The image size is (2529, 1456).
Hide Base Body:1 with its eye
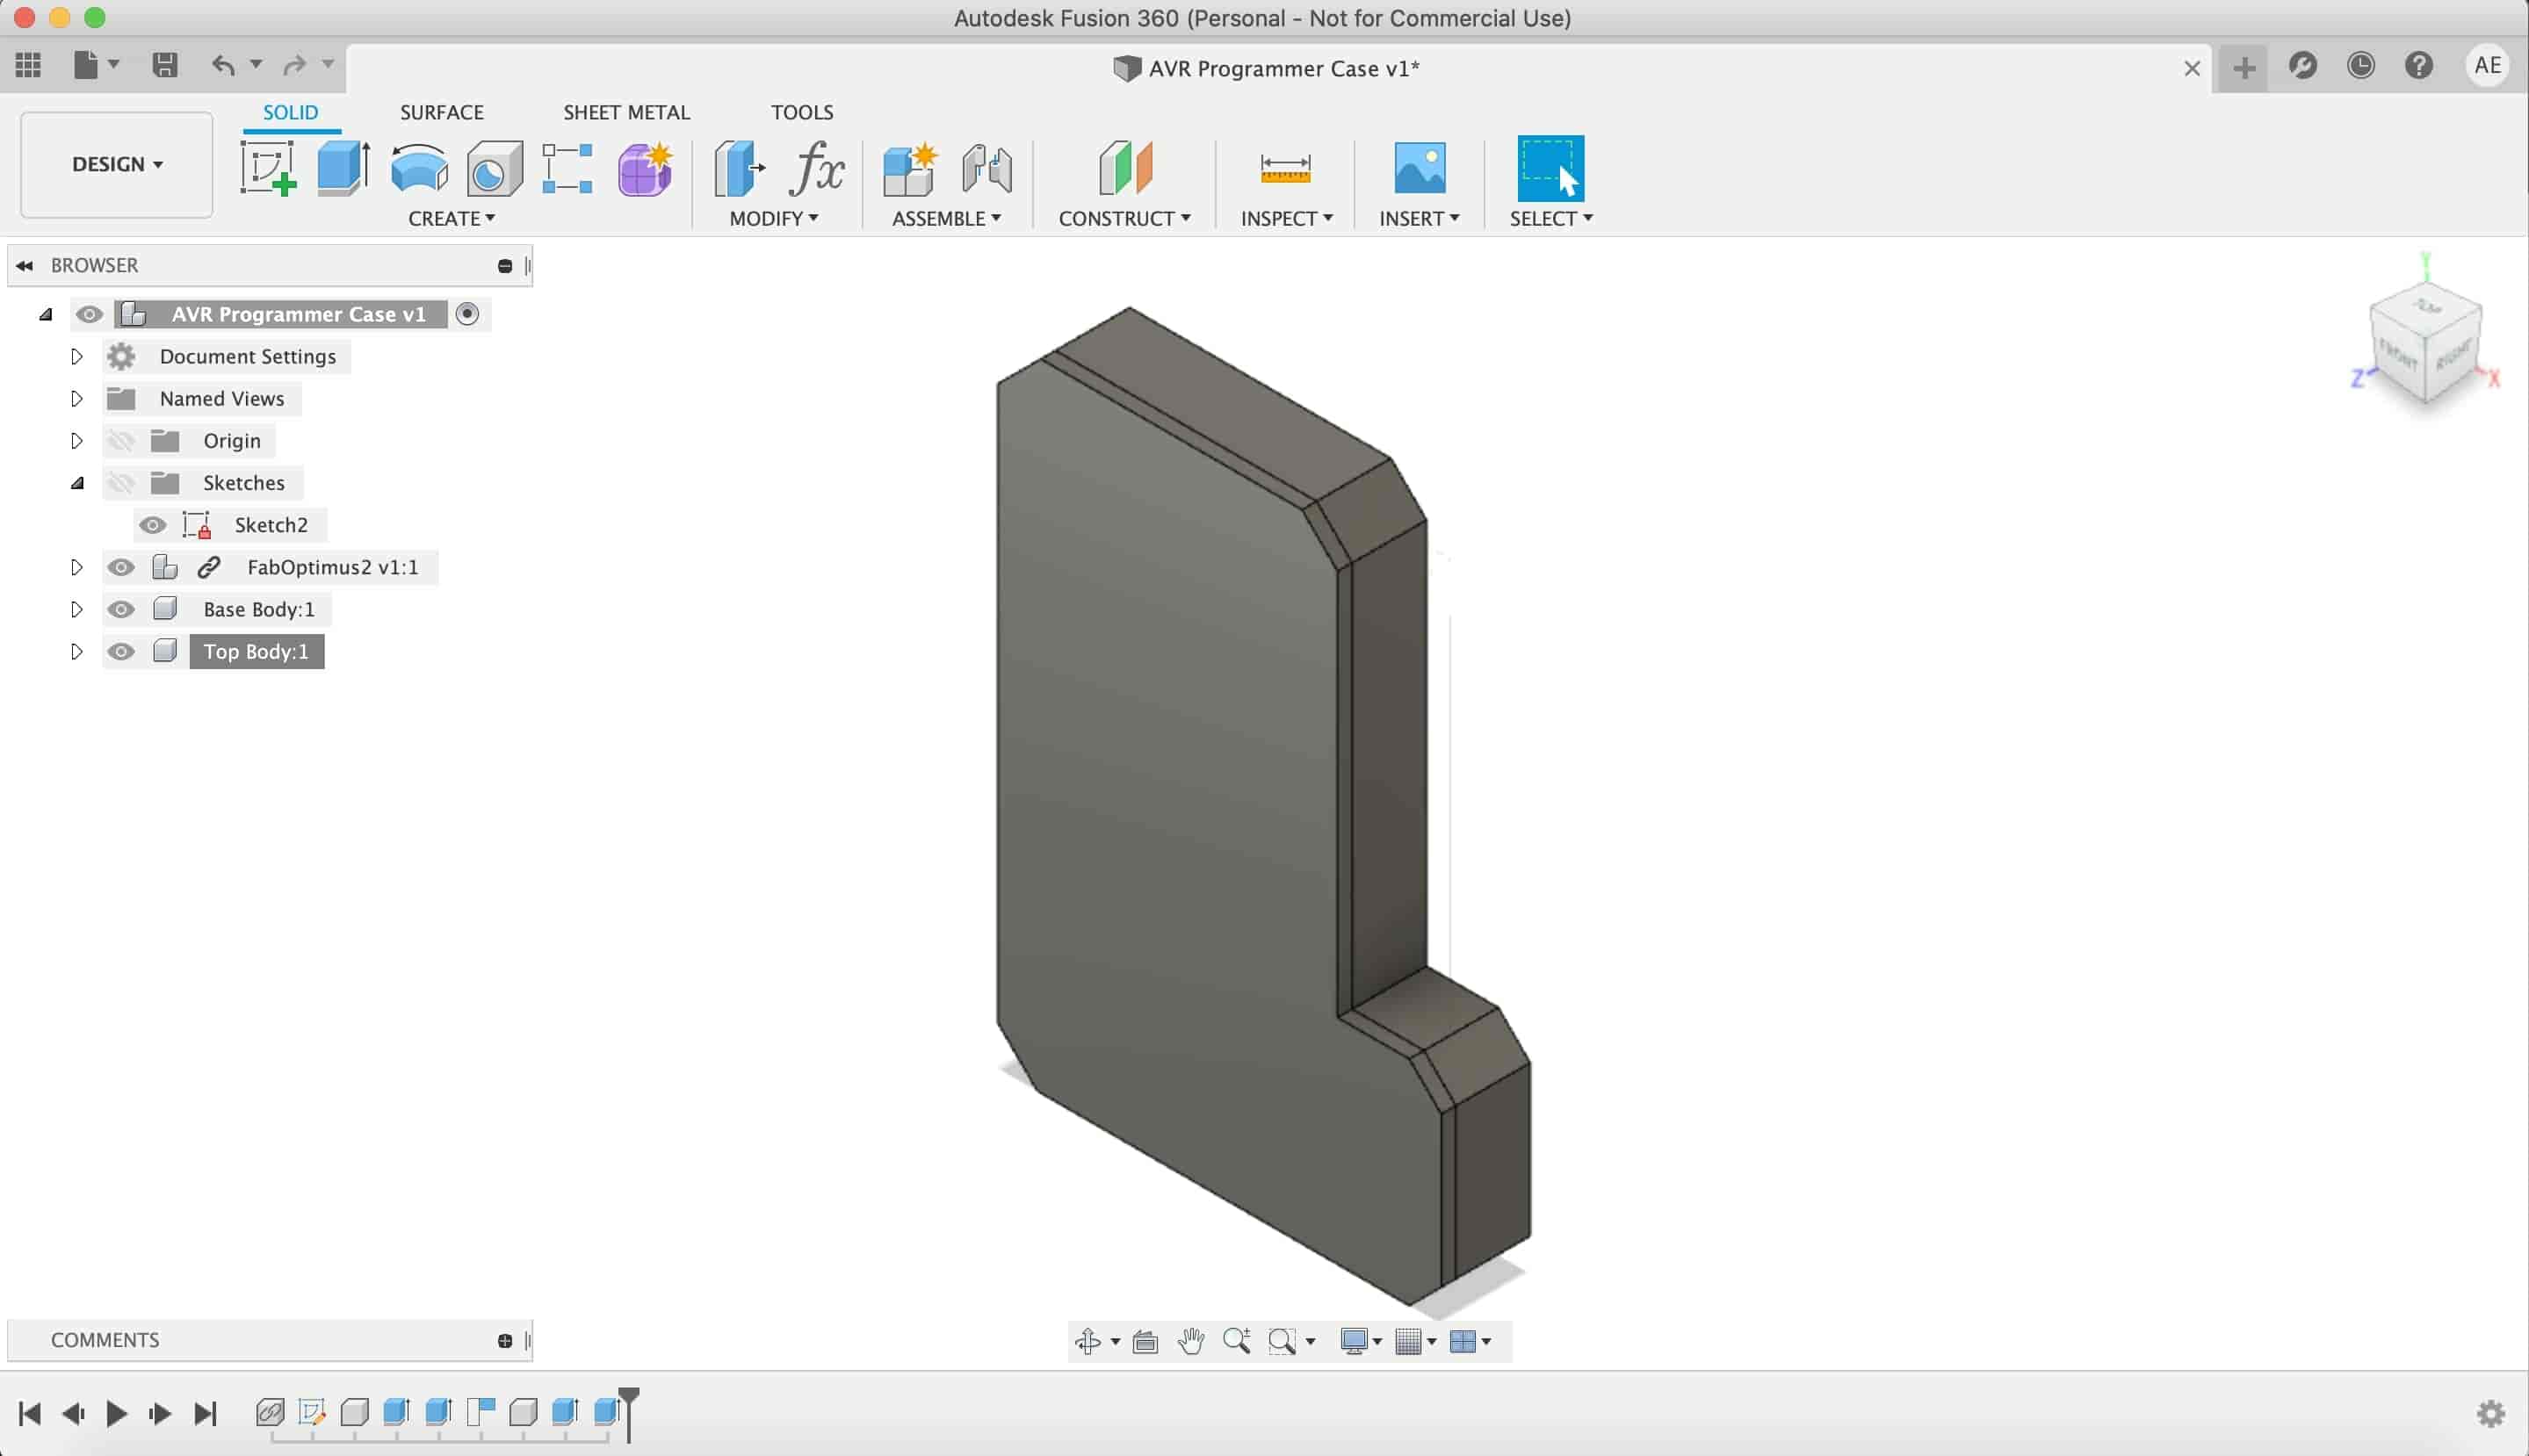pyautogui.click(x=121, y=609)
